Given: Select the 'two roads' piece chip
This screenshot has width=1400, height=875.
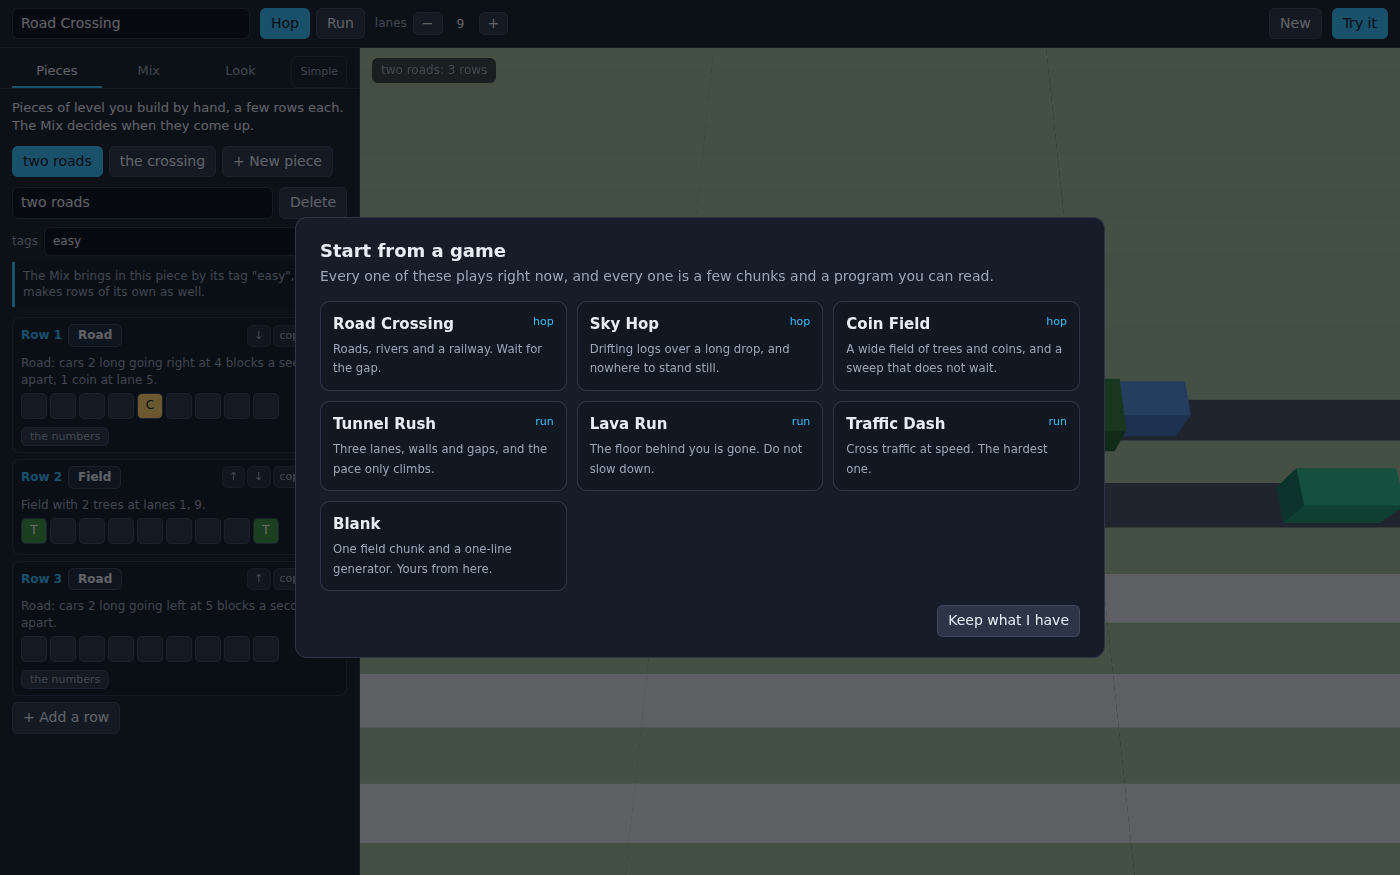Looking at the screenshot, I should [57, 162].
